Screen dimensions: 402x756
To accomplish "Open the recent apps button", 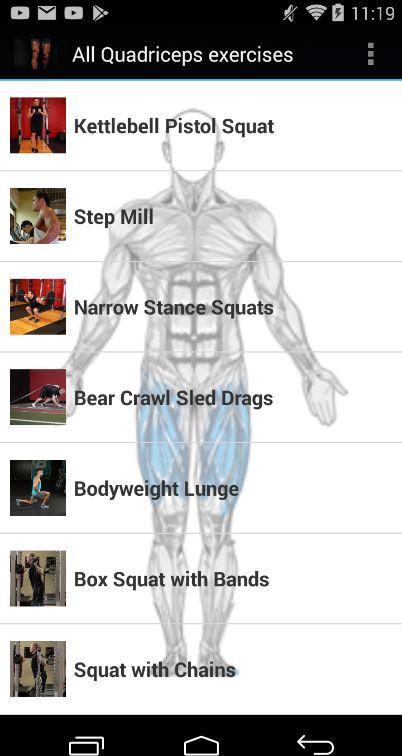I will [x=86, y=744].
